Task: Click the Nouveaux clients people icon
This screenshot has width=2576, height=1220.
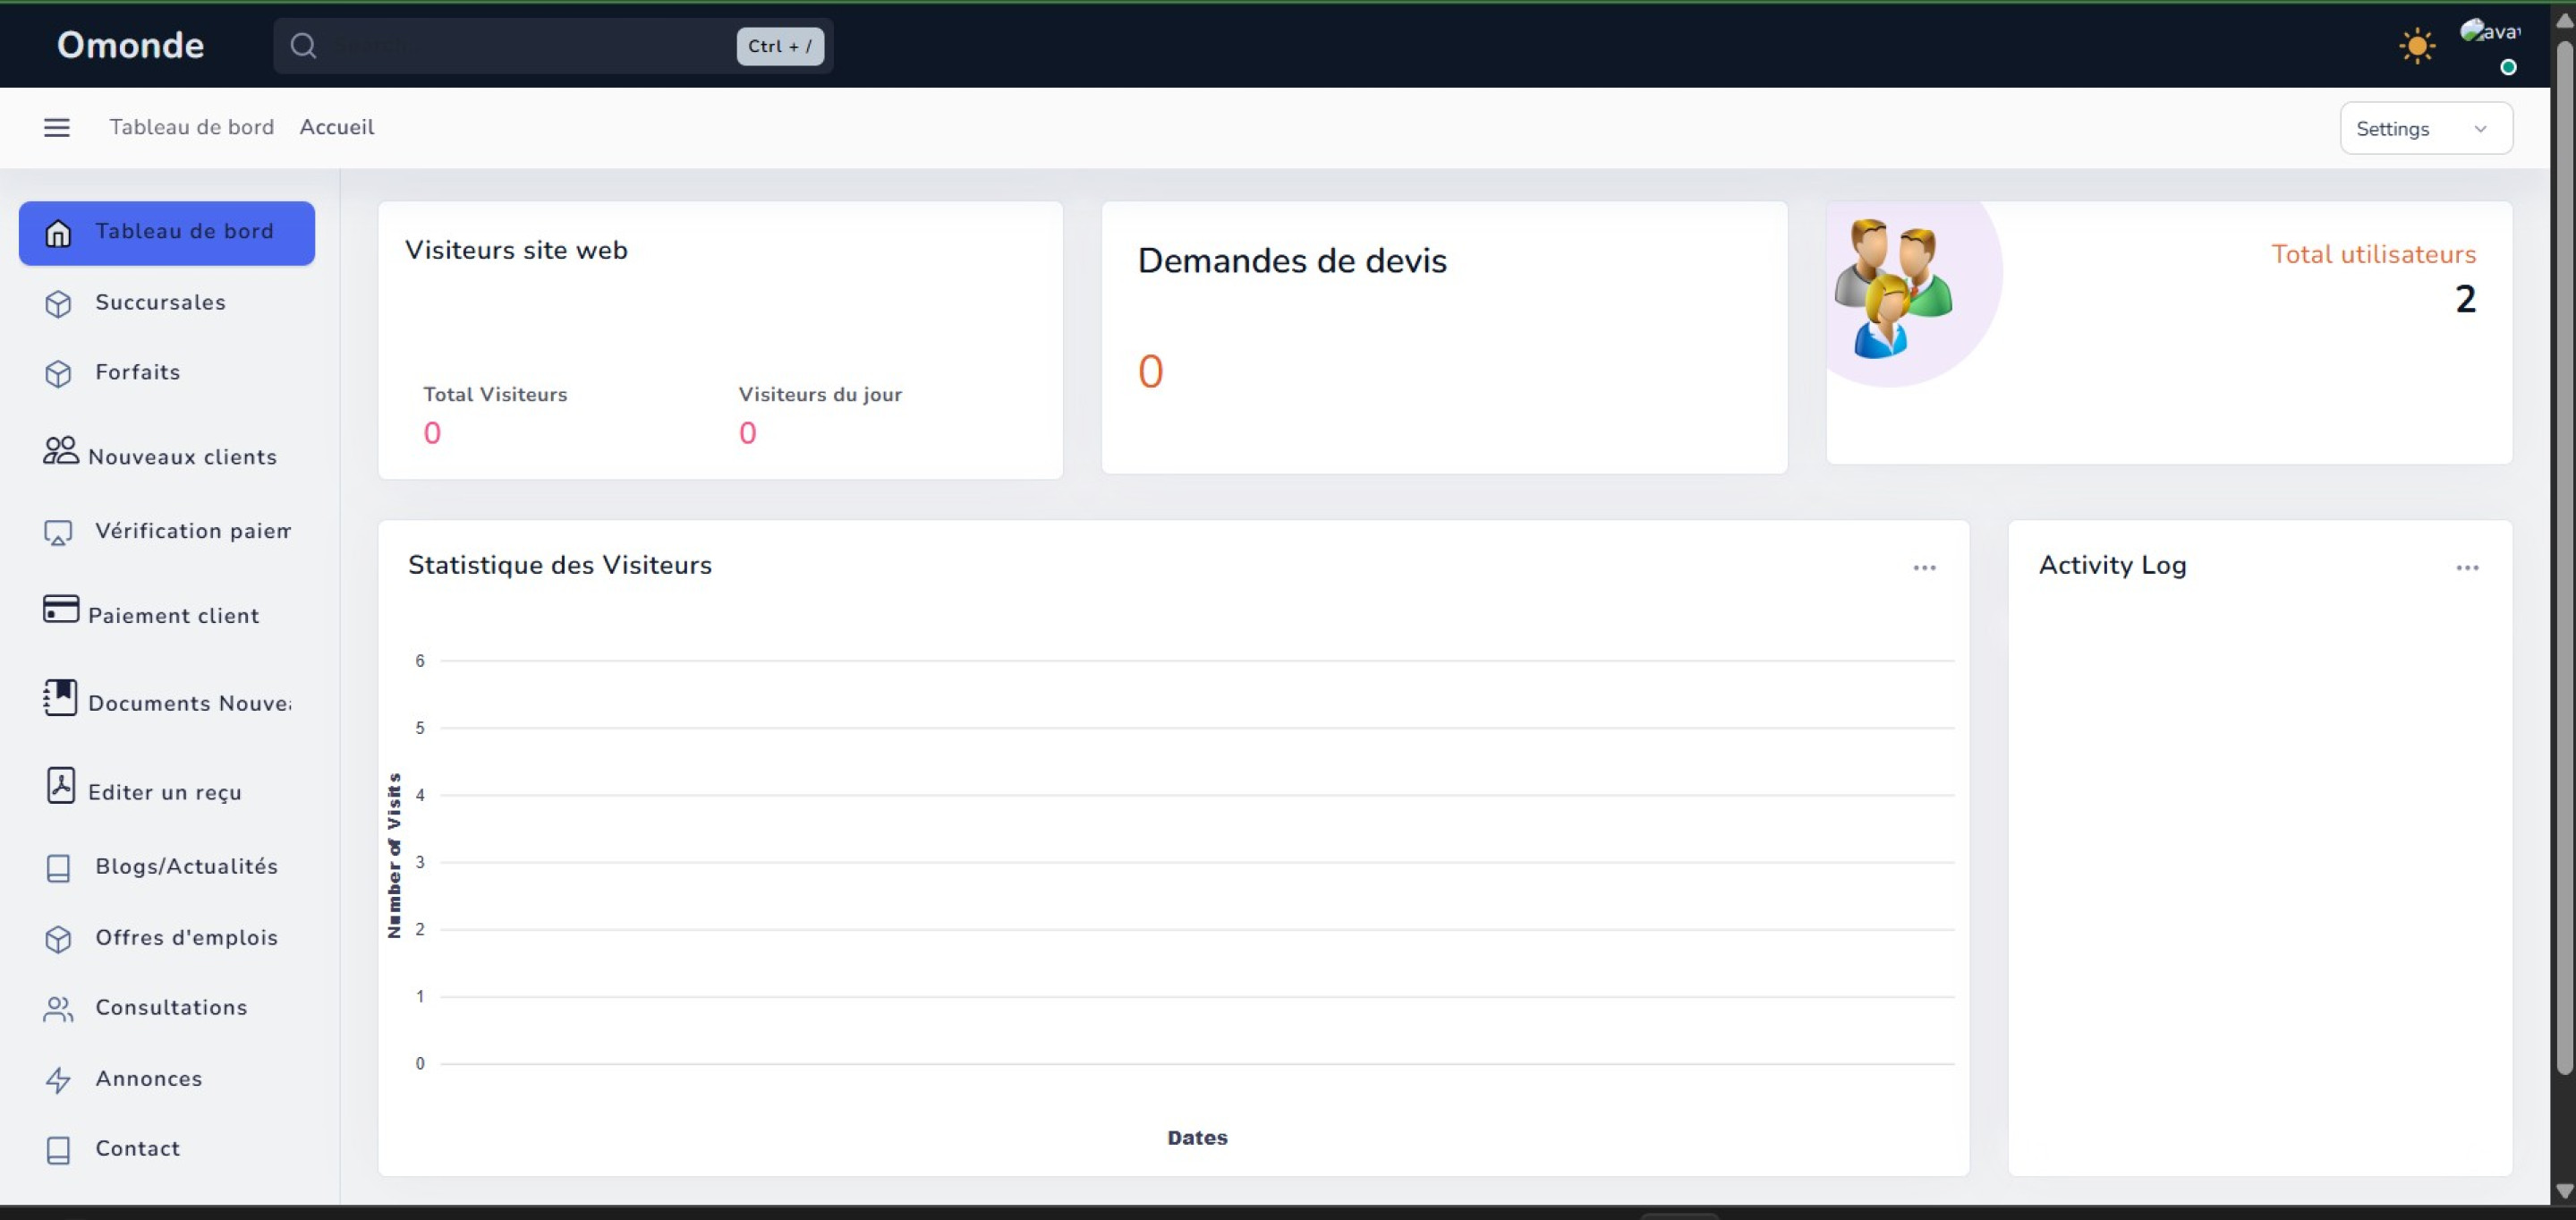Action: coord(60,451)
